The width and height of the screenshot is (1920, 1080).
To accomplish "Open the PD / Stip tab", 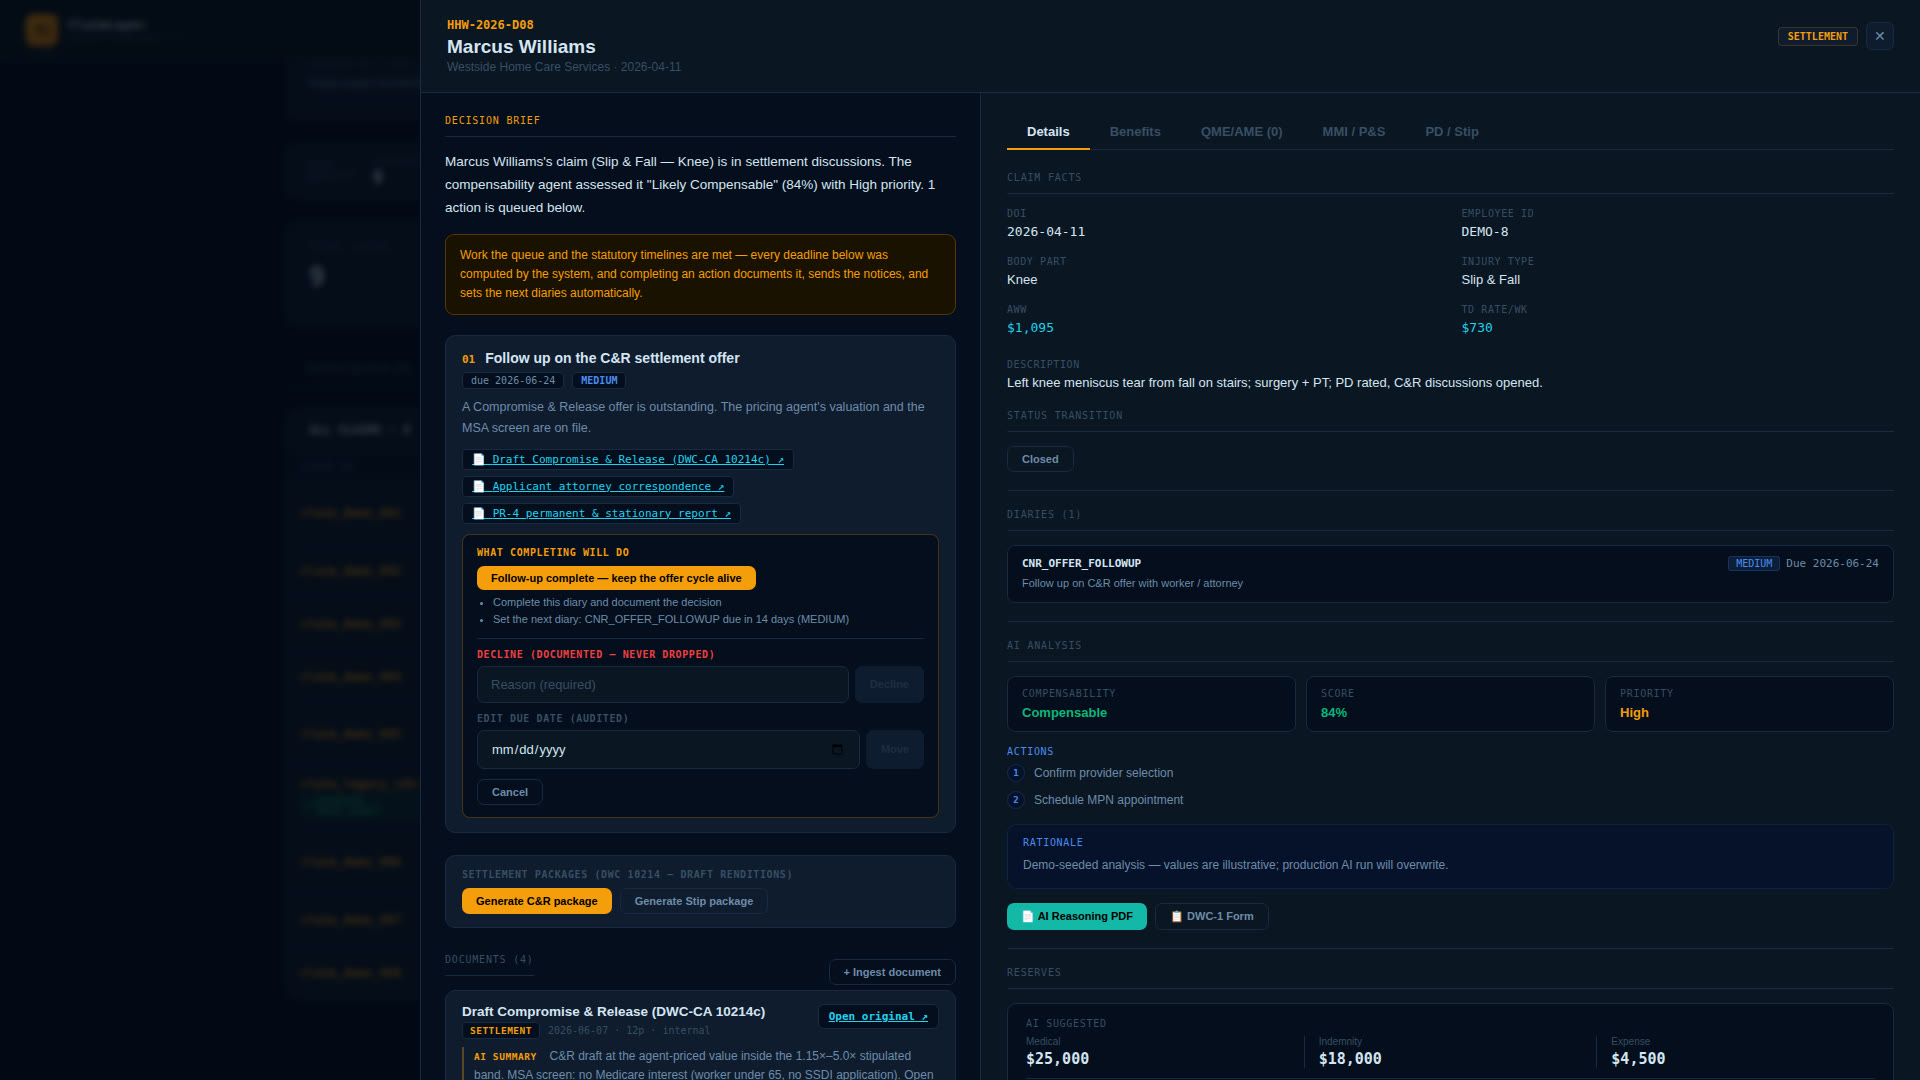I will [1451, 132].
